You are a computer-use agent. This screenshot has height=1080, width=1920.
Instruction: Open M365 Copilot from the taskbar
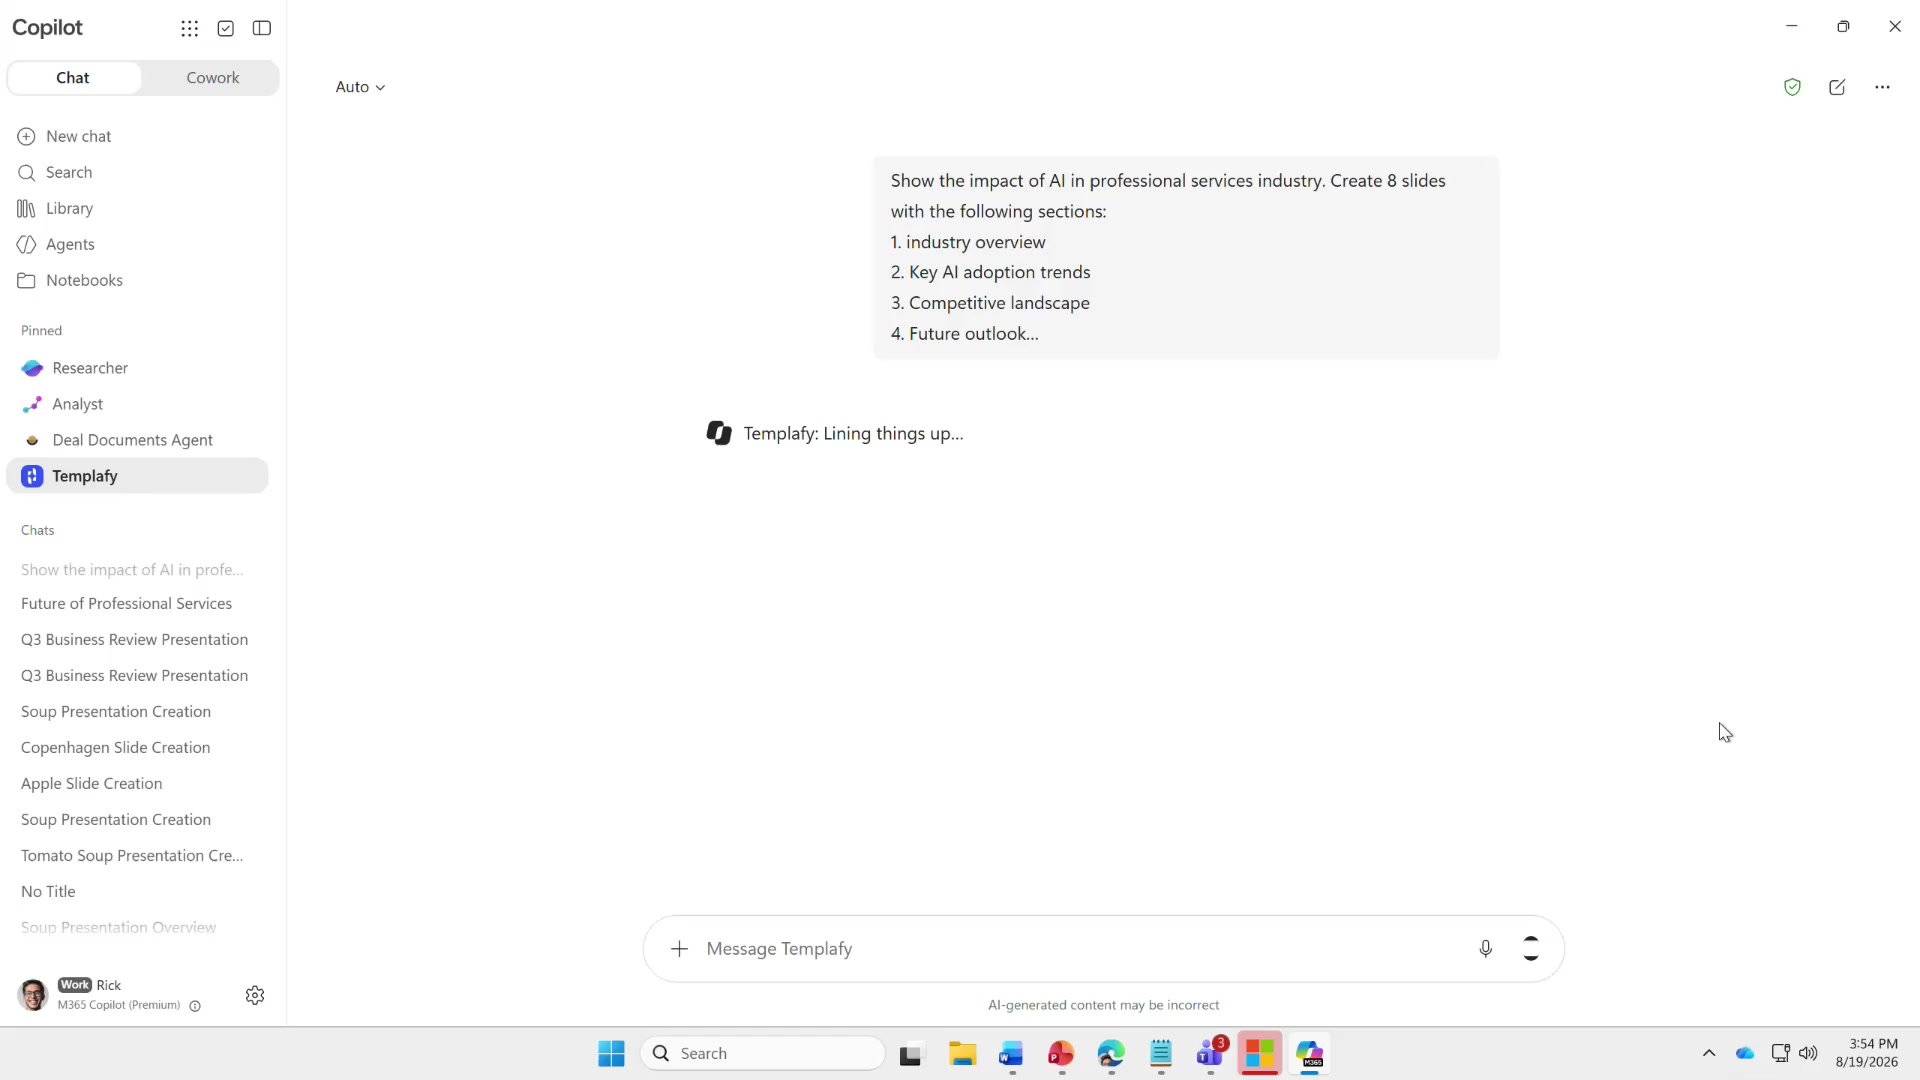click(x=1310, y=1054)
